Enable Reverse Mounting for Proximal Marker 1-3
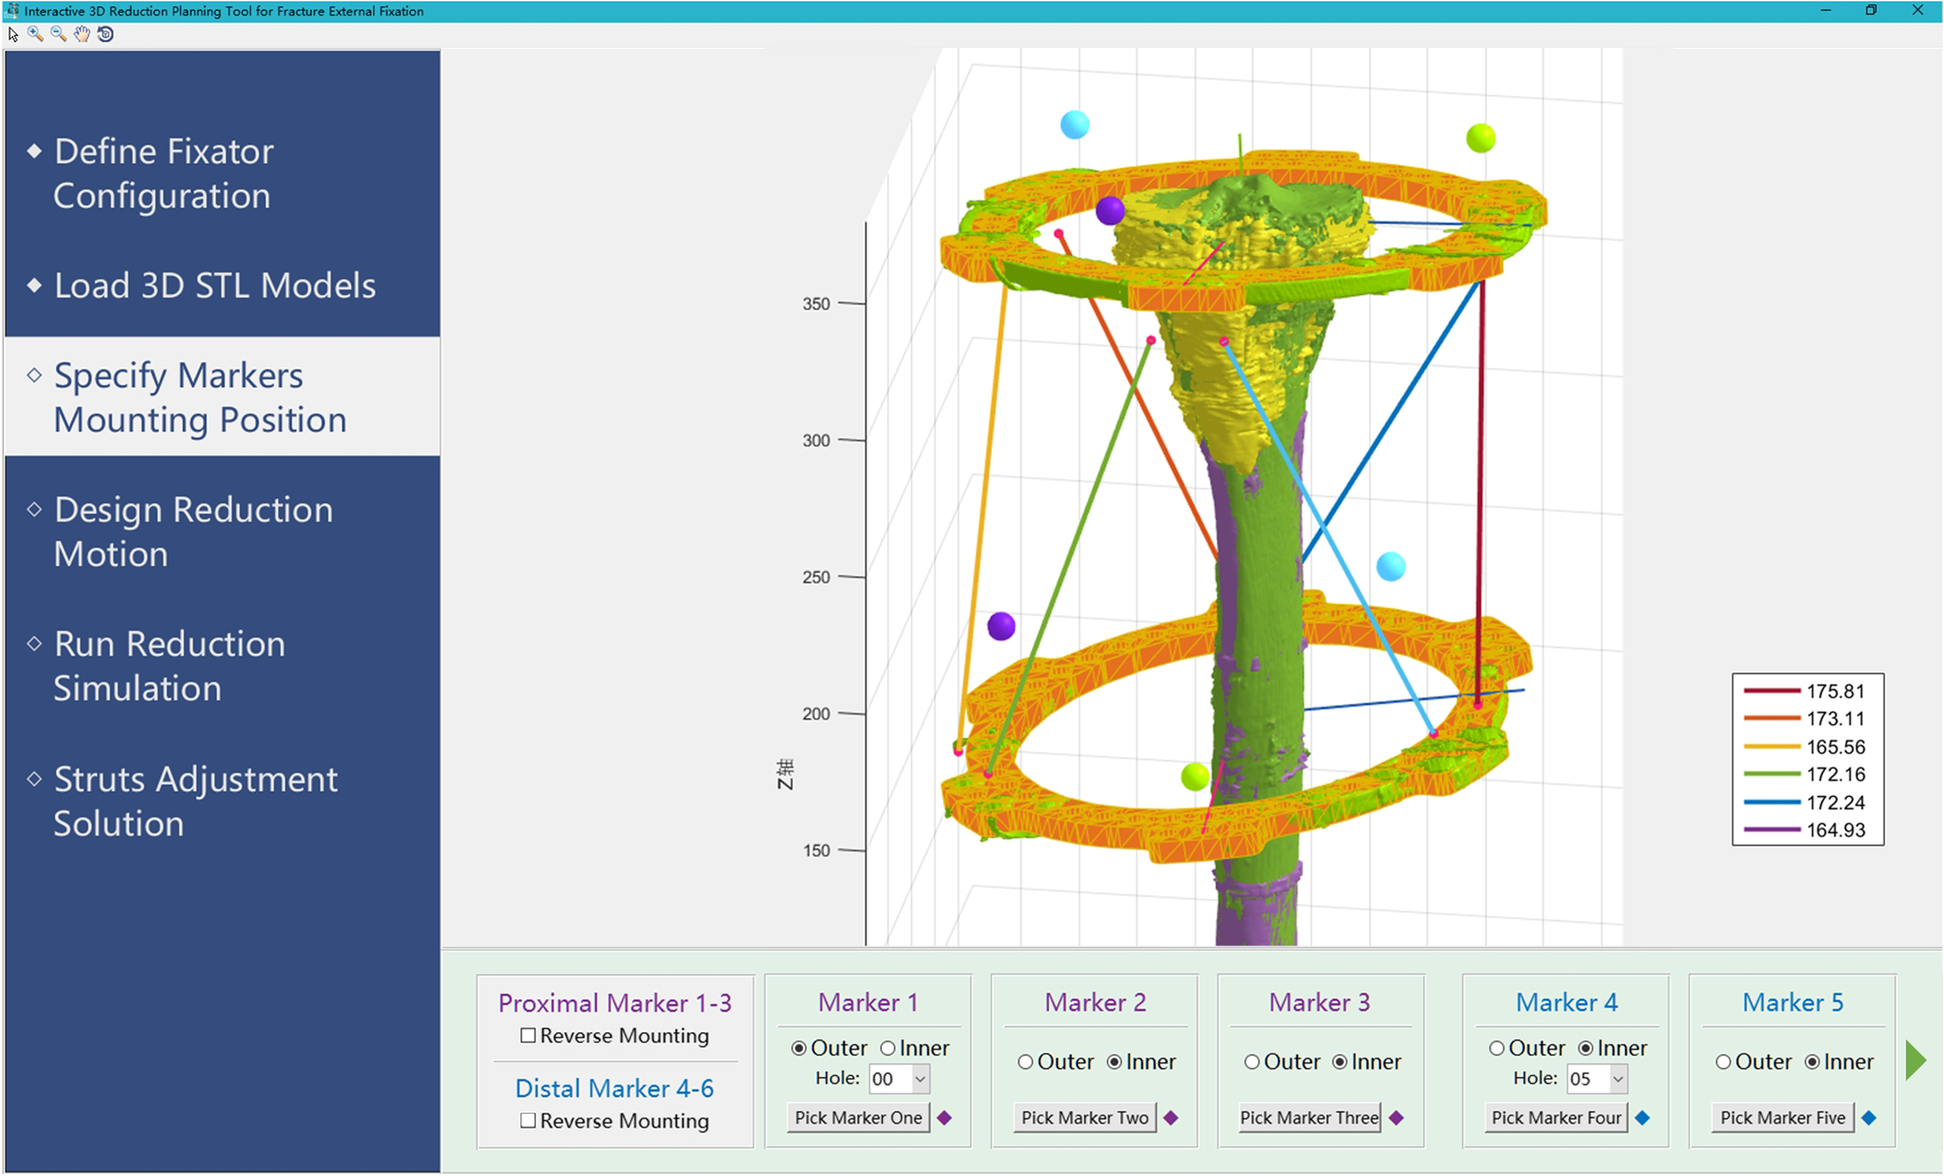Viewport: 1944px width, 1176px height. (528, 1036)
